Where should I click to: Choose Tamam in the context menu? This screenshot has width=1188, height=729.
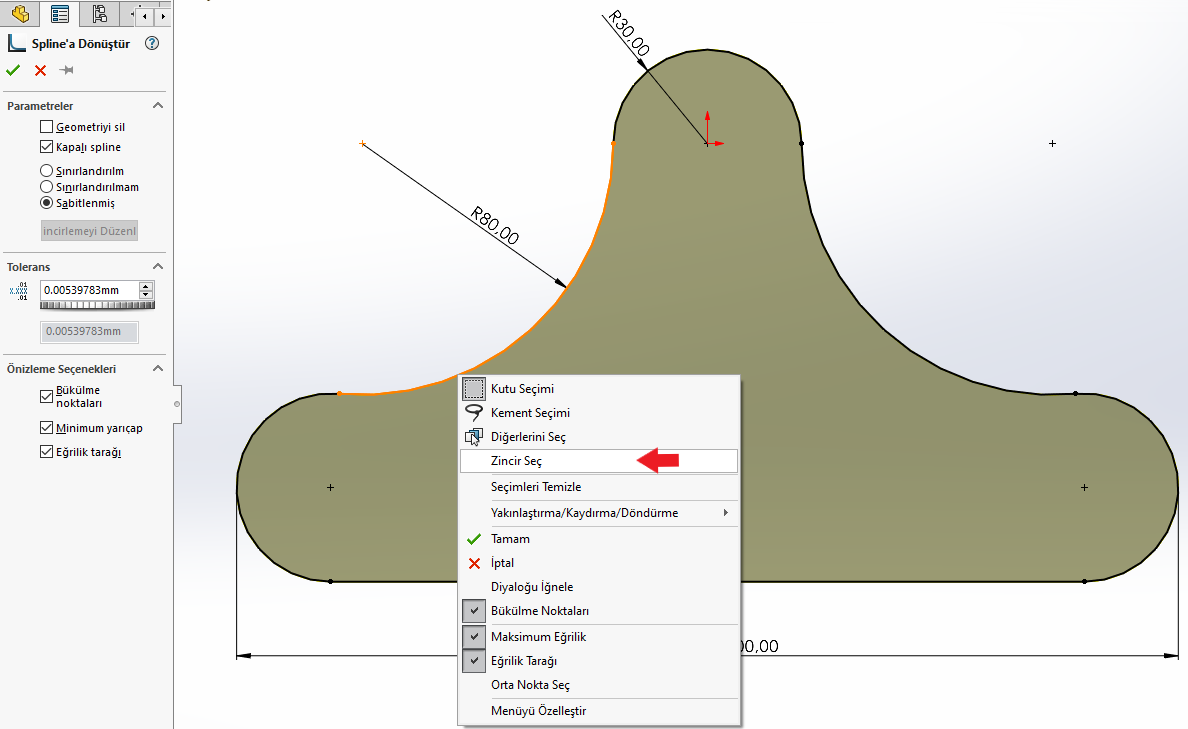(512, 538)
